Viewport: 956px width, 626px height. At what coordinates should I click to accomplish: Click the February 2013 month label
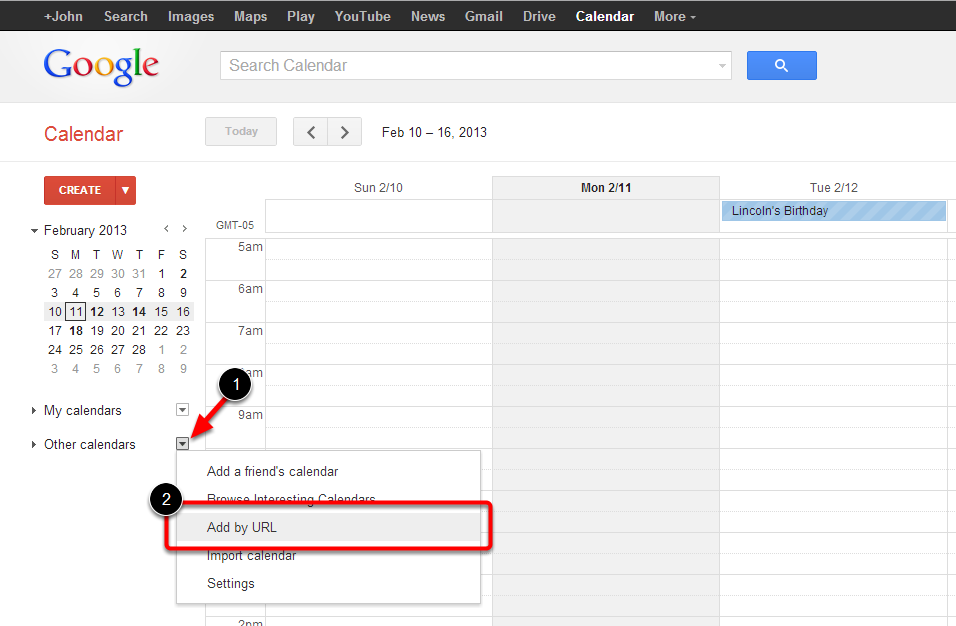coord(85,230)
